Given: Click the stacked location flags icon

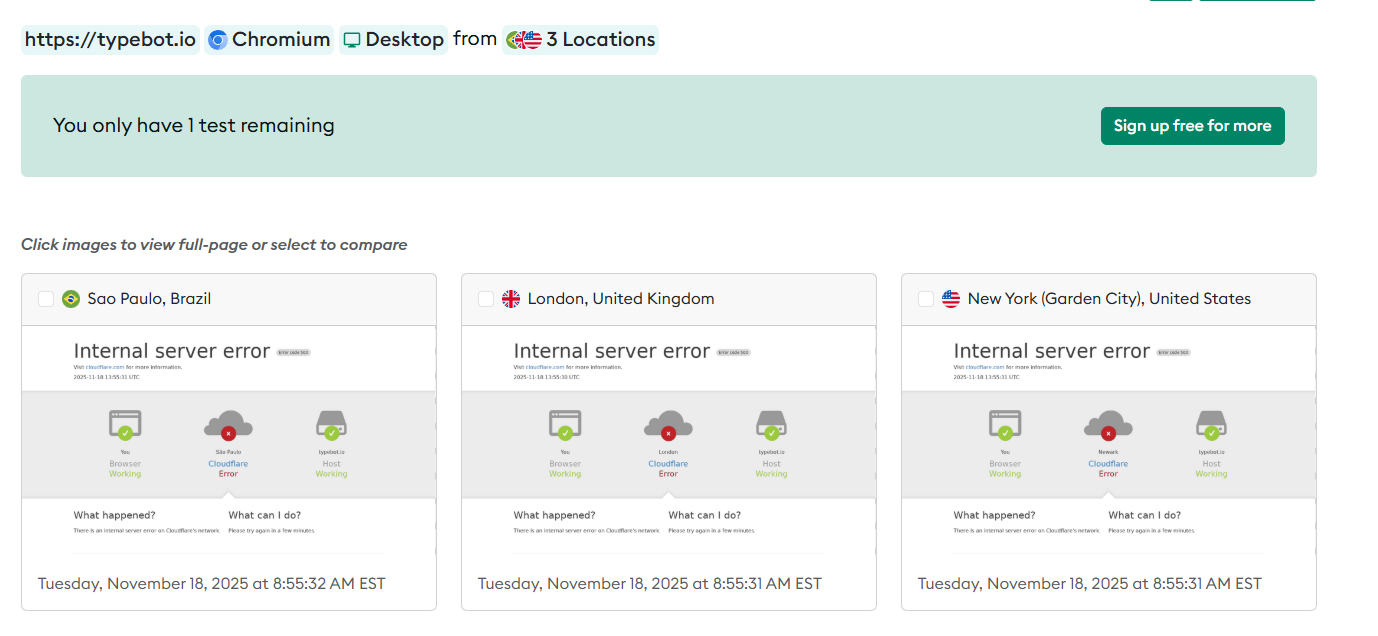Looking at the screenshot, I should click(x=524, y=40).
